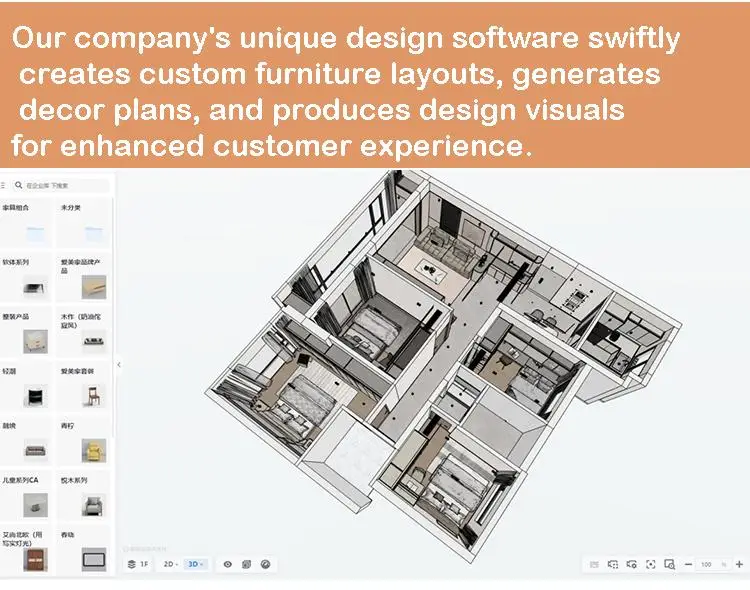Select the cream dresser cabinet thumbnail
This screenshot has width=750, height=590.
[x=35, y=342]
